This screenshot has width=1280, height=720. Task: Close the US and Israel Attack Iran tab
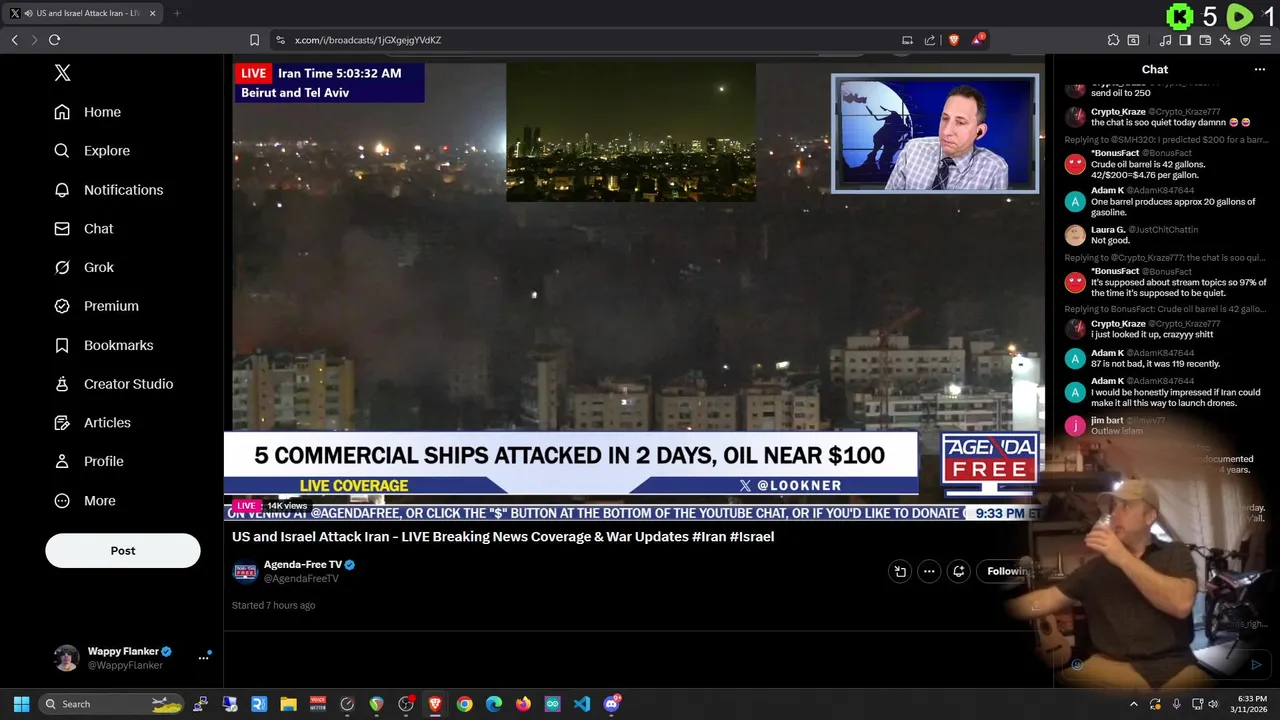[153, 13]
